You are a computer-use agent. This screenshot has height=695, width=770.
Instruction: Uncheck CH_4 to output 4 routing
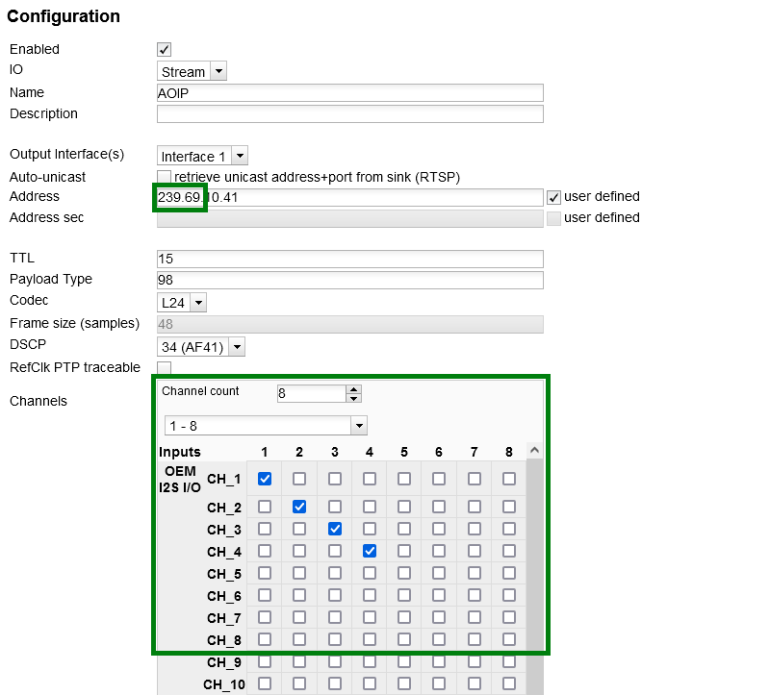[369, 551]
